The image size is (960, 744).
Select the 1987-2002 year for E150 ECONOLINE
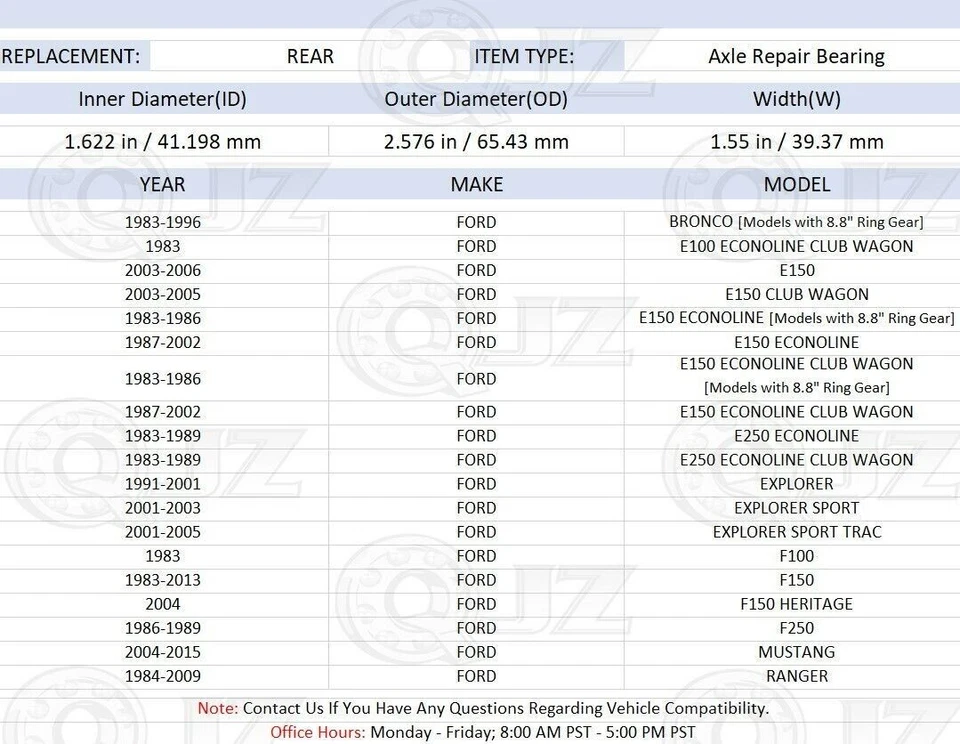(163, 342)
